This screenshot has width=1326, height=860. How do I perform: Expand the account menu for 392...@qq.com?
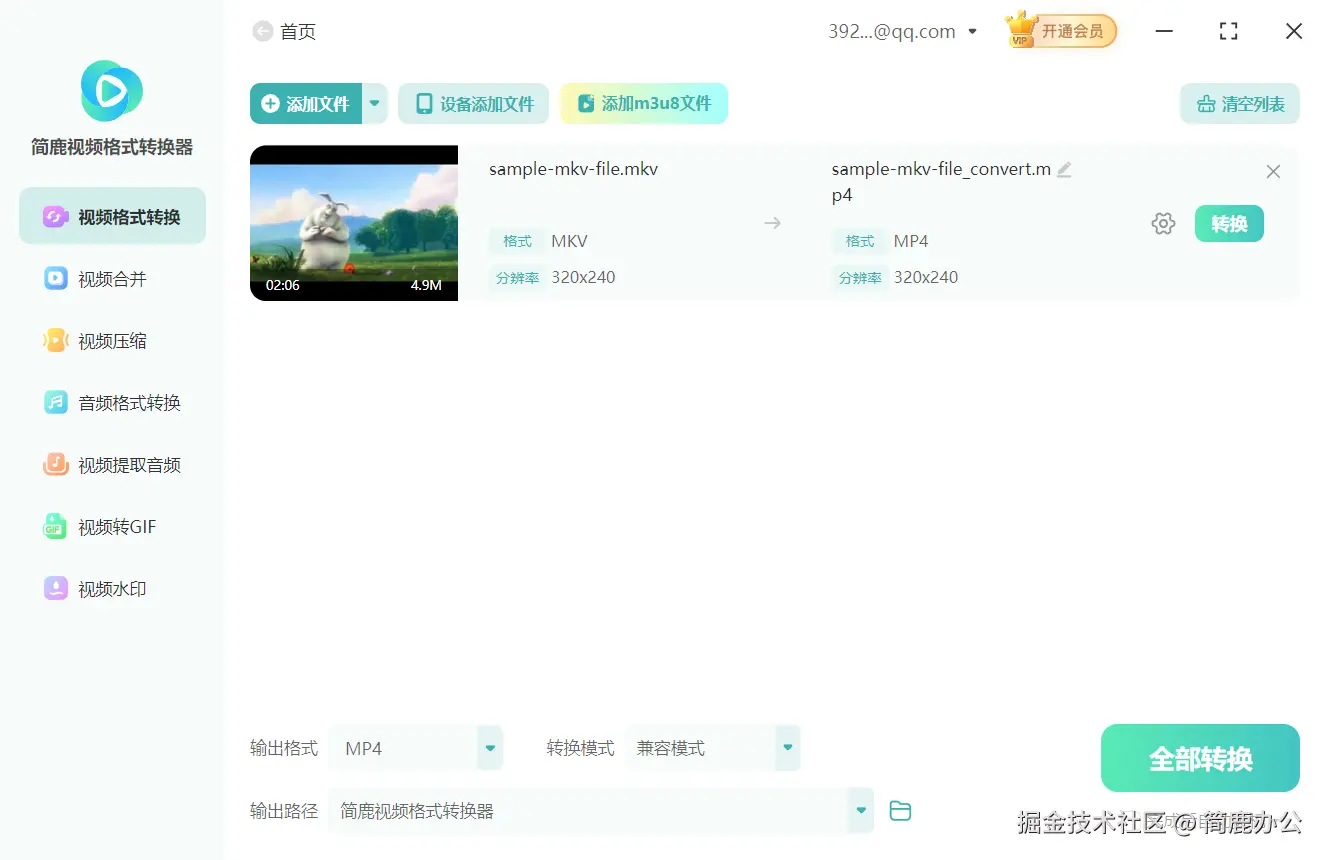(x=972, y=31)
